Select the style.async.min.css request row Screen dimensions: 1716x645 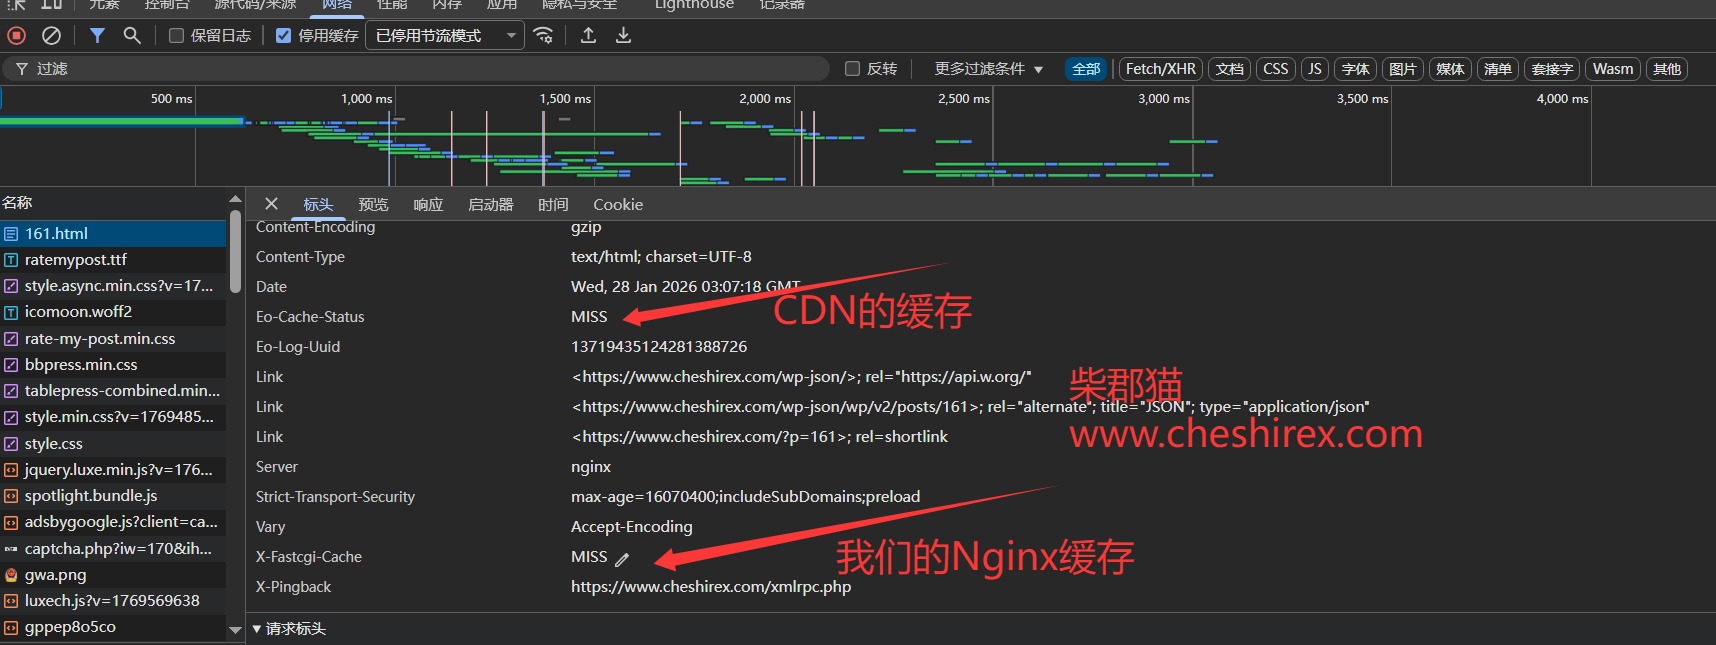(113, 286)
